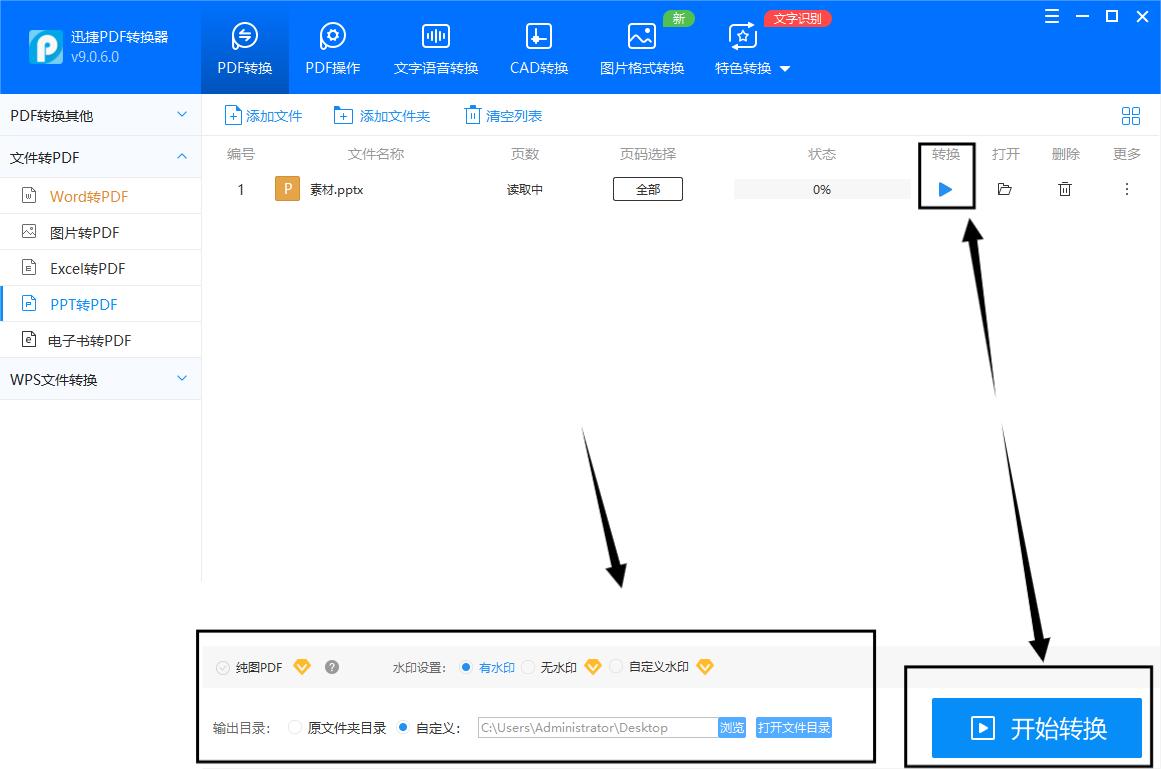
Task: Start converting 素材.pptx with the play icon
Action: 945,188
